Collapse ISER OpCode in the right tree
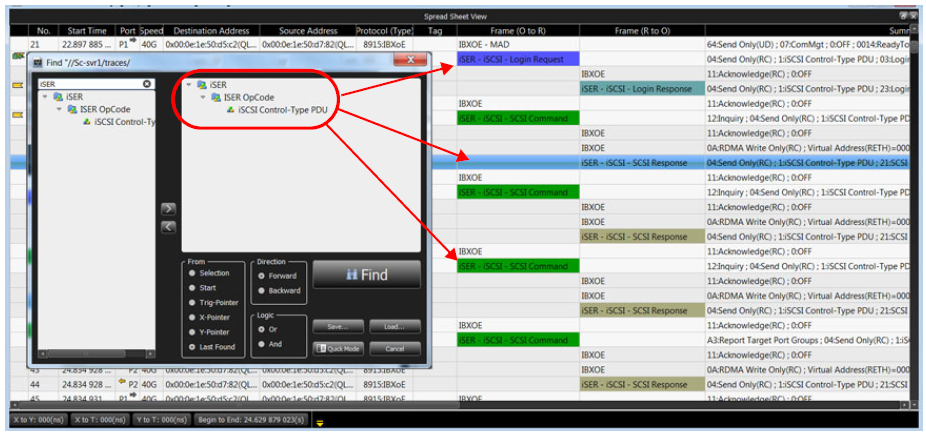926x432 pixels. [x=204, y=97]
